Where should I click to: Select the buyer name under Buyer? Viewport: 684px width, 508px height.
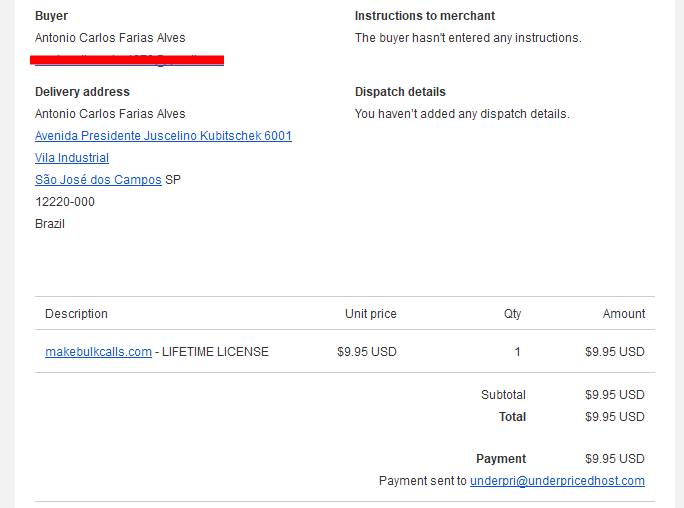tap(110, 38)
